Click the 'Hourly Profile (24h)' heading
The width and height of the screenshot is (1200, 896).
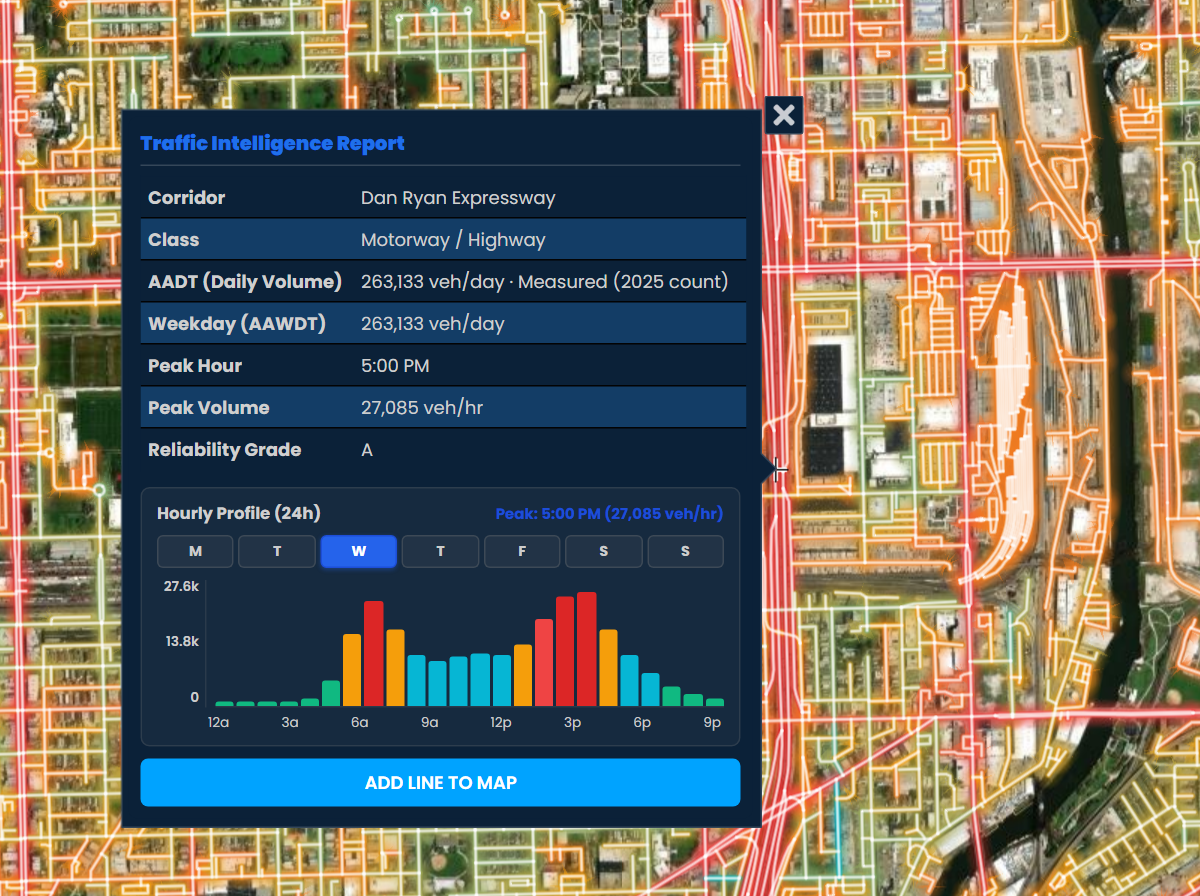[x=239, y=514]
